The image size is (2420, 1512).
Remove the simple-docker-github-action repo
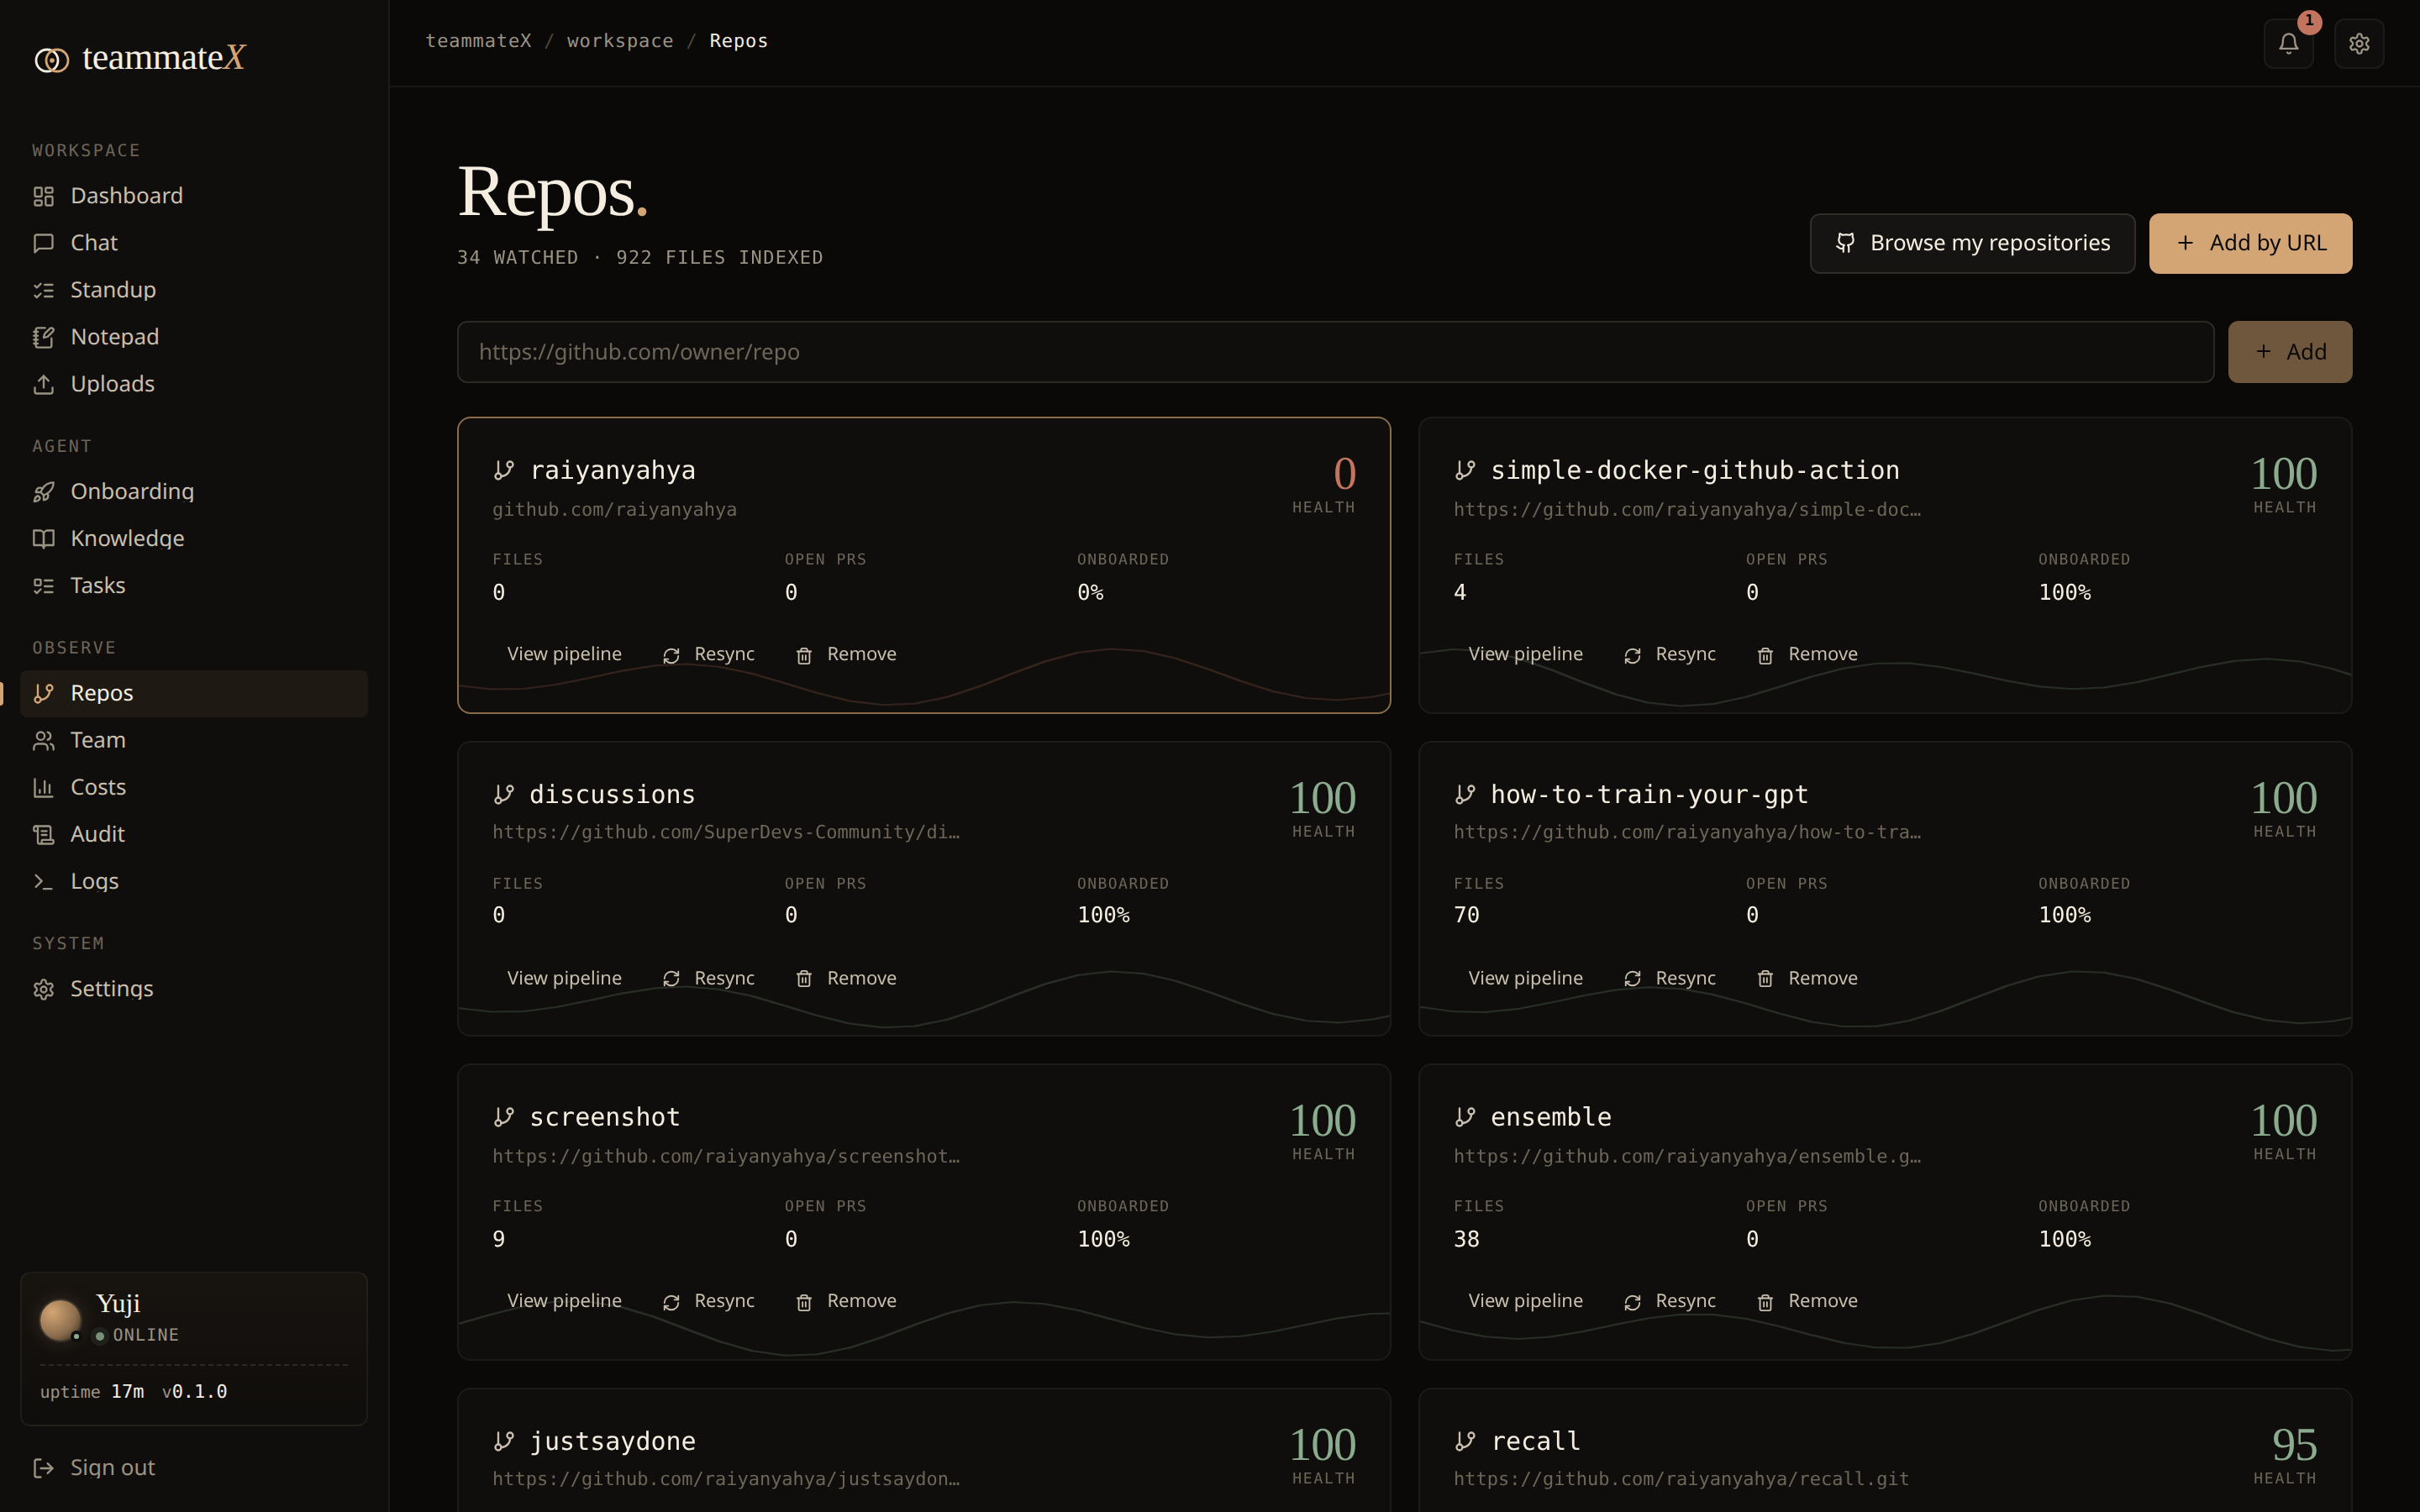(x=1807, y=654)
